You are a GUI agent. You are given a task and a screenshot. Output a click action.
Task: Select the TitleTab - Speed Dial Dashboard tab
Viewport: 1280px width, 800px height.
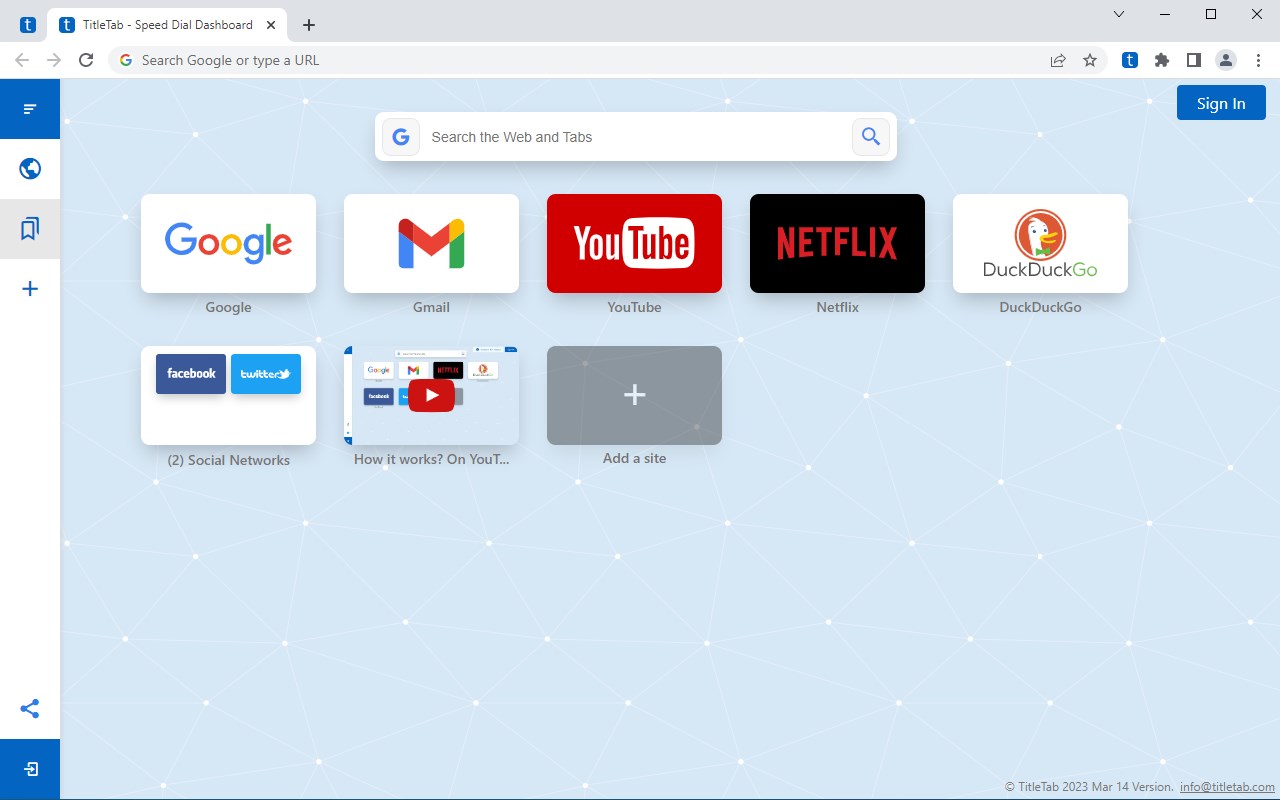(x=167, y=25)
